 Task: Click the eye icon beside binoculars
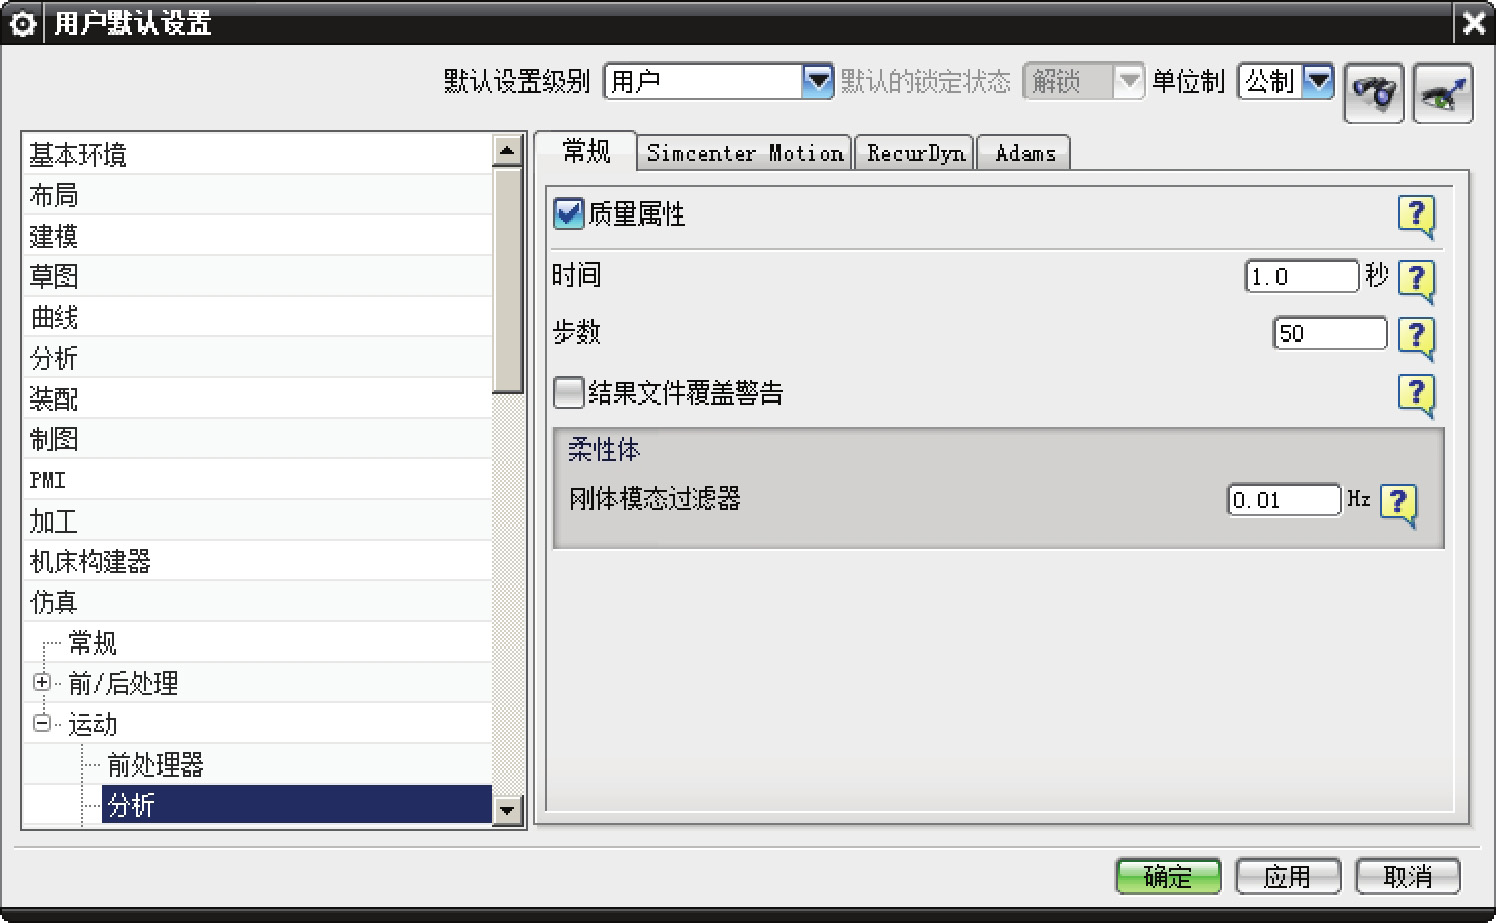[x=1442, y=93]
